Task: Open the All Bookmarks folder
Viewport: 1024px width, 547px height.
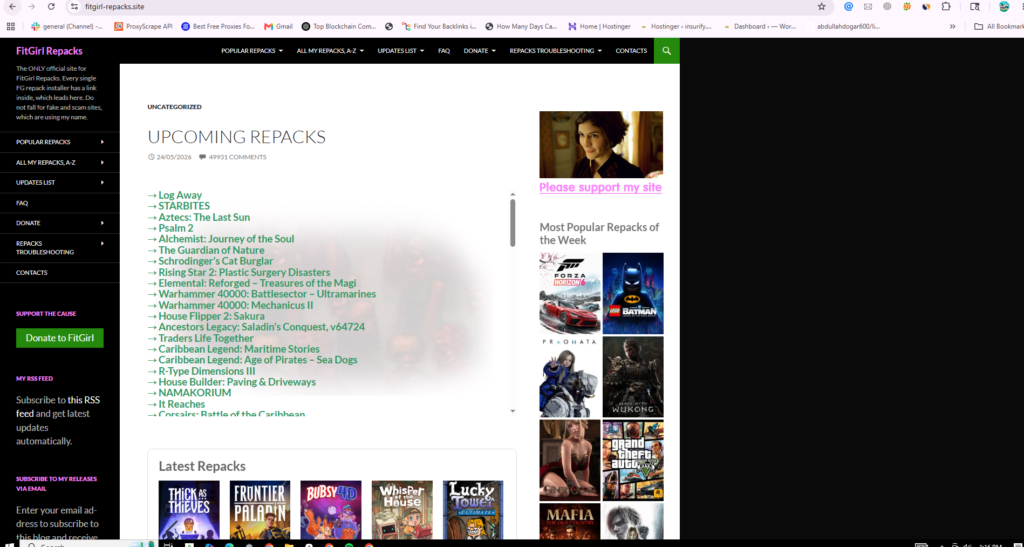Action: (999, 27)
